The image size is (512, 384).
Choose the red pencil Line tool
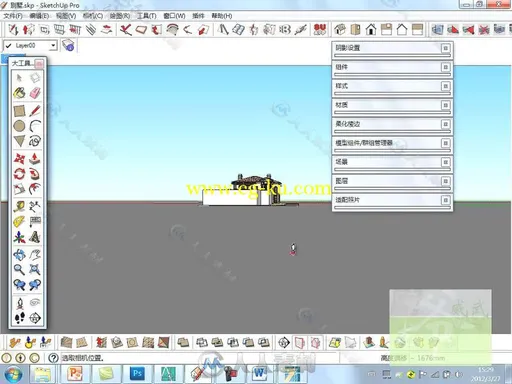point(35,111)
